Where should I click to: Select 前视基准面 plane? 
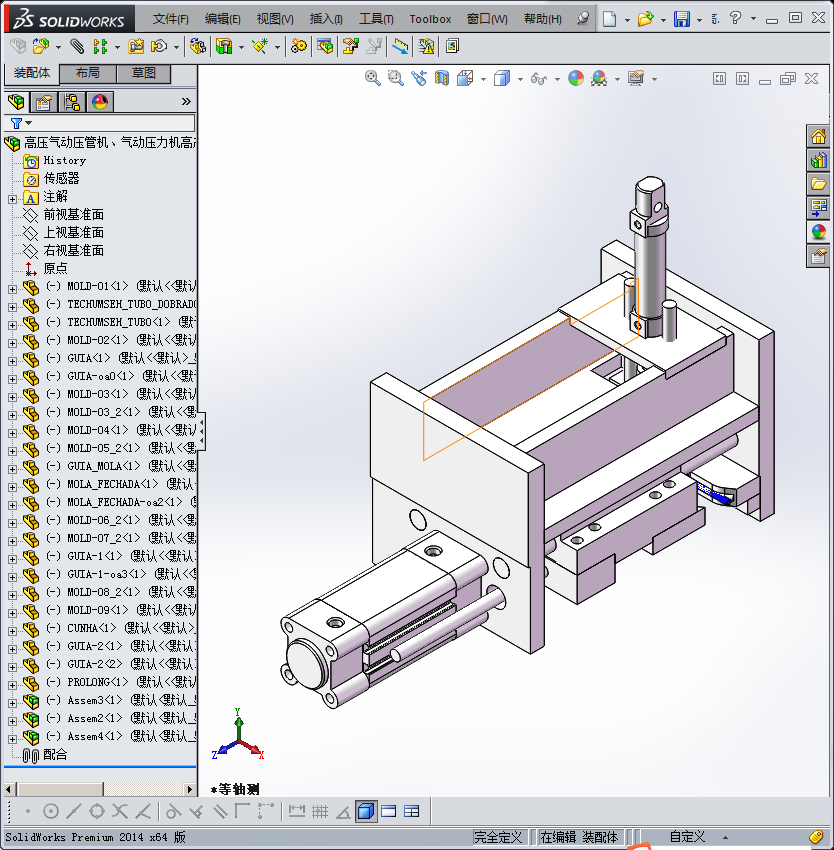click(x=73, y=215)
